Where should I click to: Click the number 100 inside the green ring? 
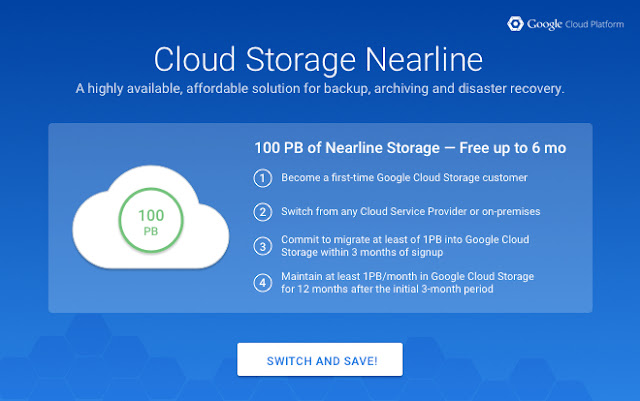(152, 216)
